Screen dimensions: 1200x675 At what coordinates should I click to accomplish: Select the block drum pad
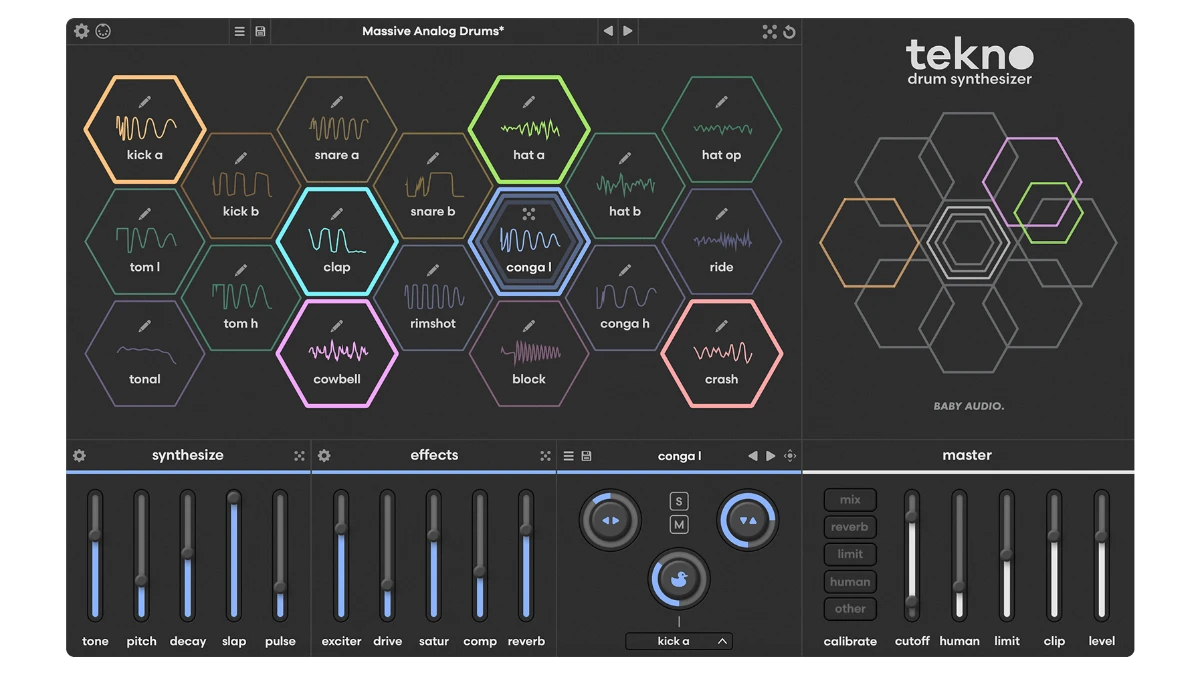coord(529,353)
